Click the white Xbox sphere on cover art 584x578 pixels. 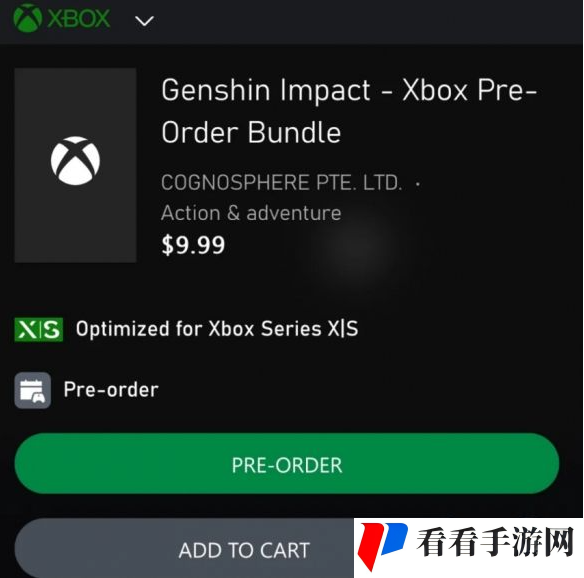point(76,161)
